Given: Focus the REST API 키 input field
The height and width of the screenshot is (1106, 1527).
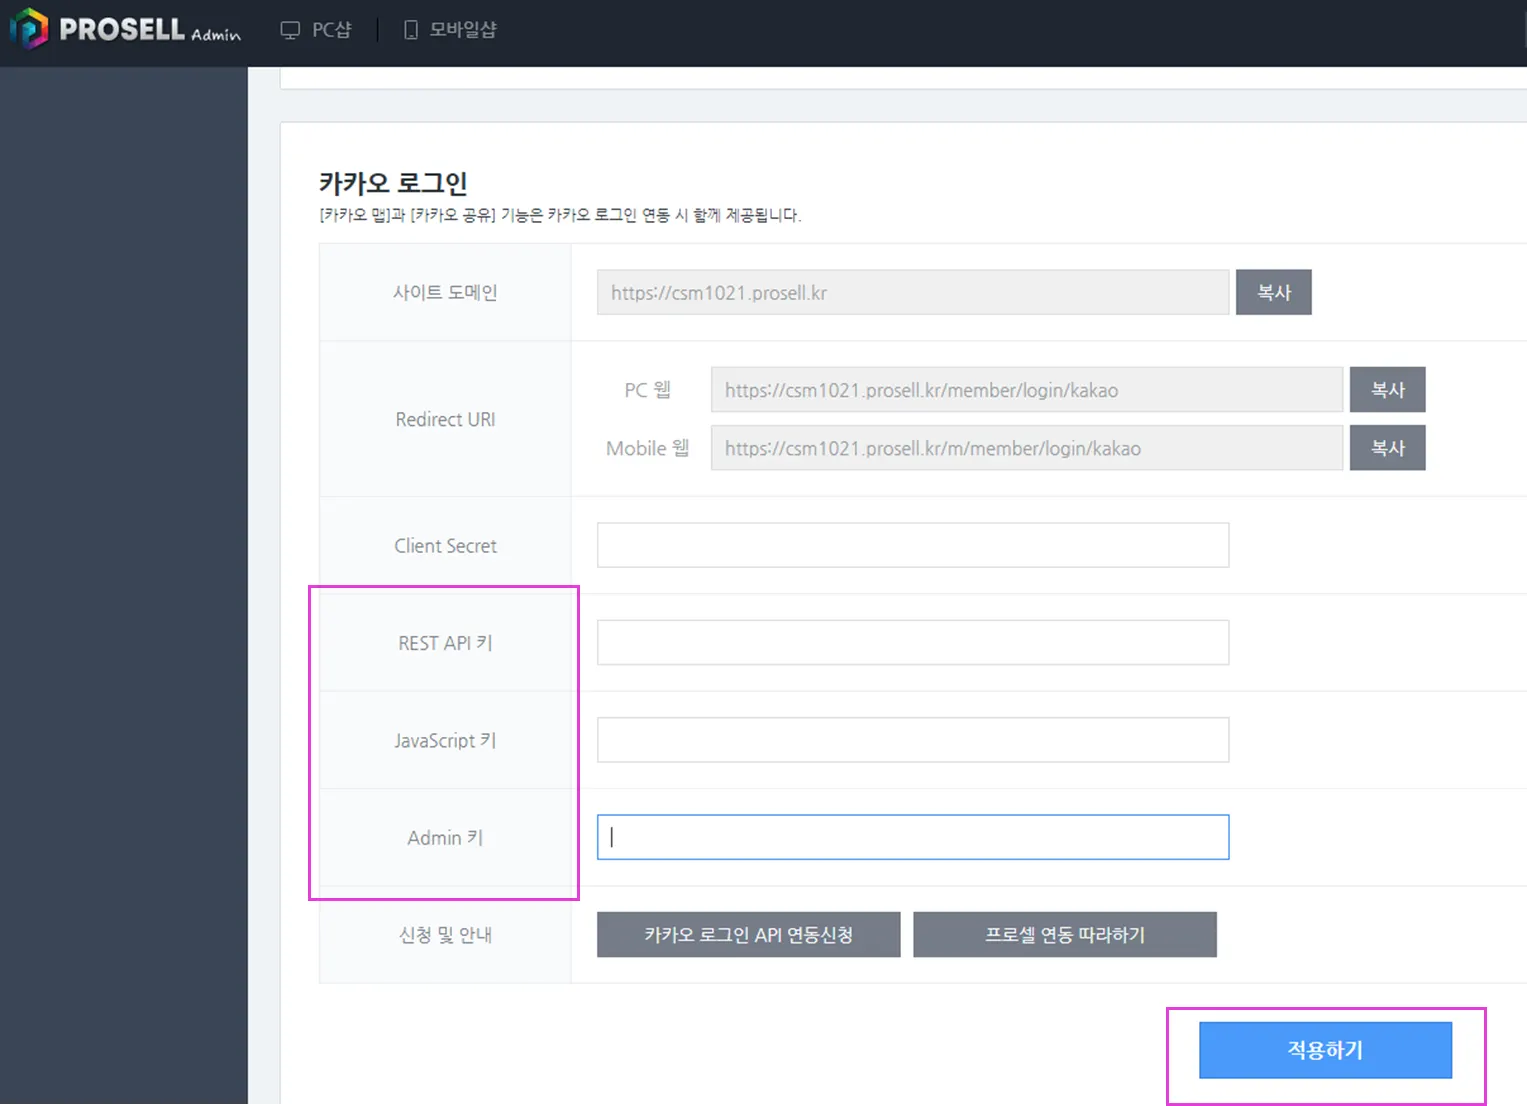Looking at the screenshot, I should (913, 642).
